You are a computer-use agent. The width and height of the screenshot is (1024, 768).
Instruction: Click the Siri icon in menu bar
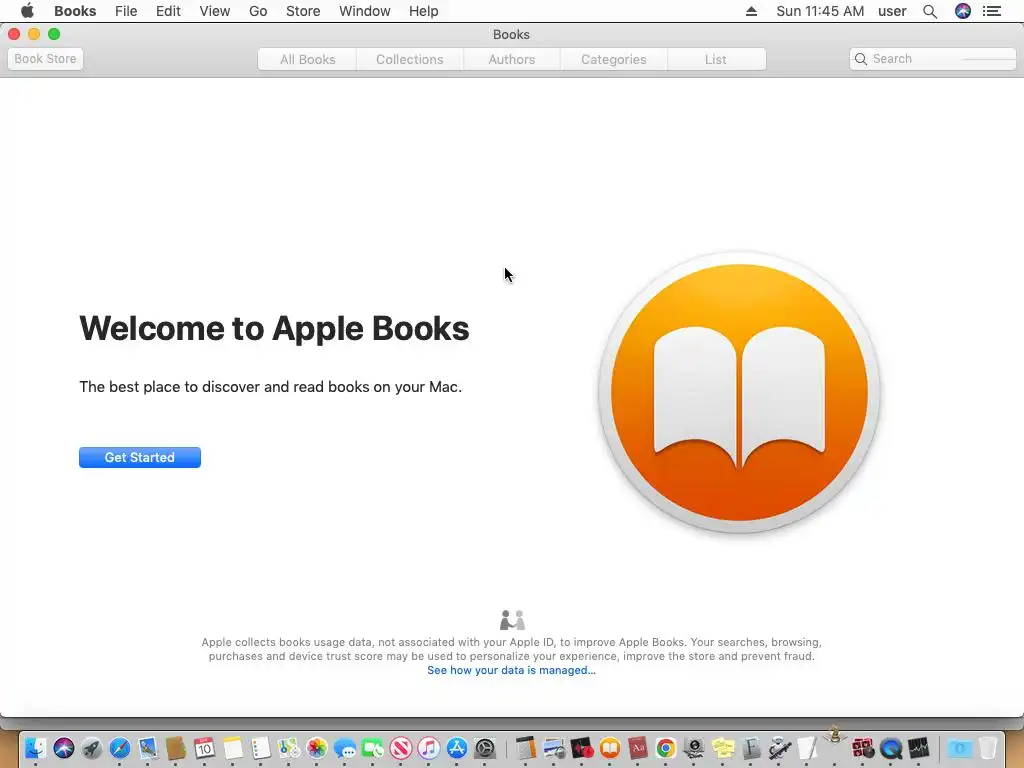963,11
